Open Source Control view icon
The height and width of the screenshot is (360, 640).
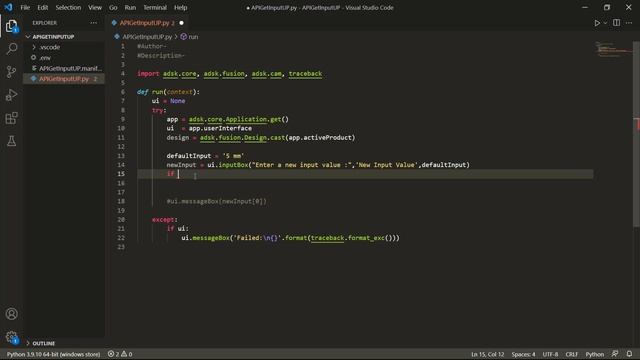tap(11, 72)
